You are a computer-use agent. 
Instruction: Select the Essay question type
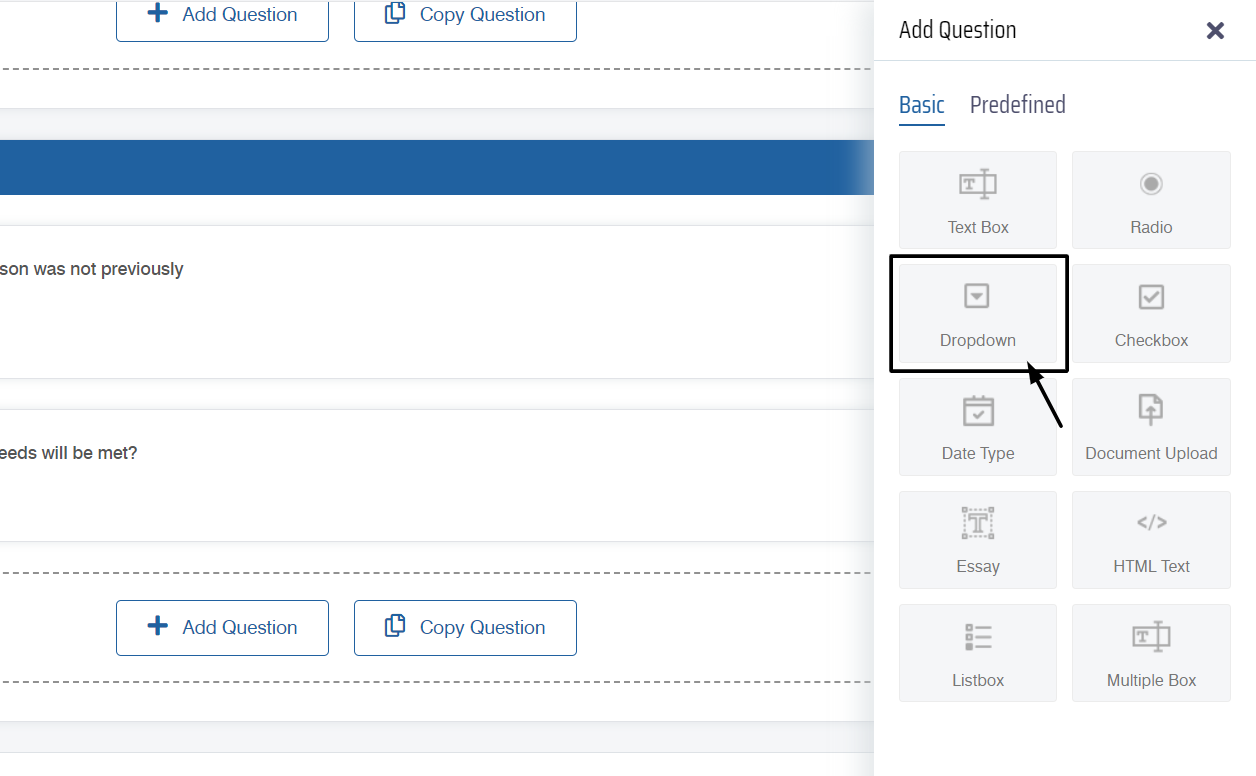(x=977, y=539)
